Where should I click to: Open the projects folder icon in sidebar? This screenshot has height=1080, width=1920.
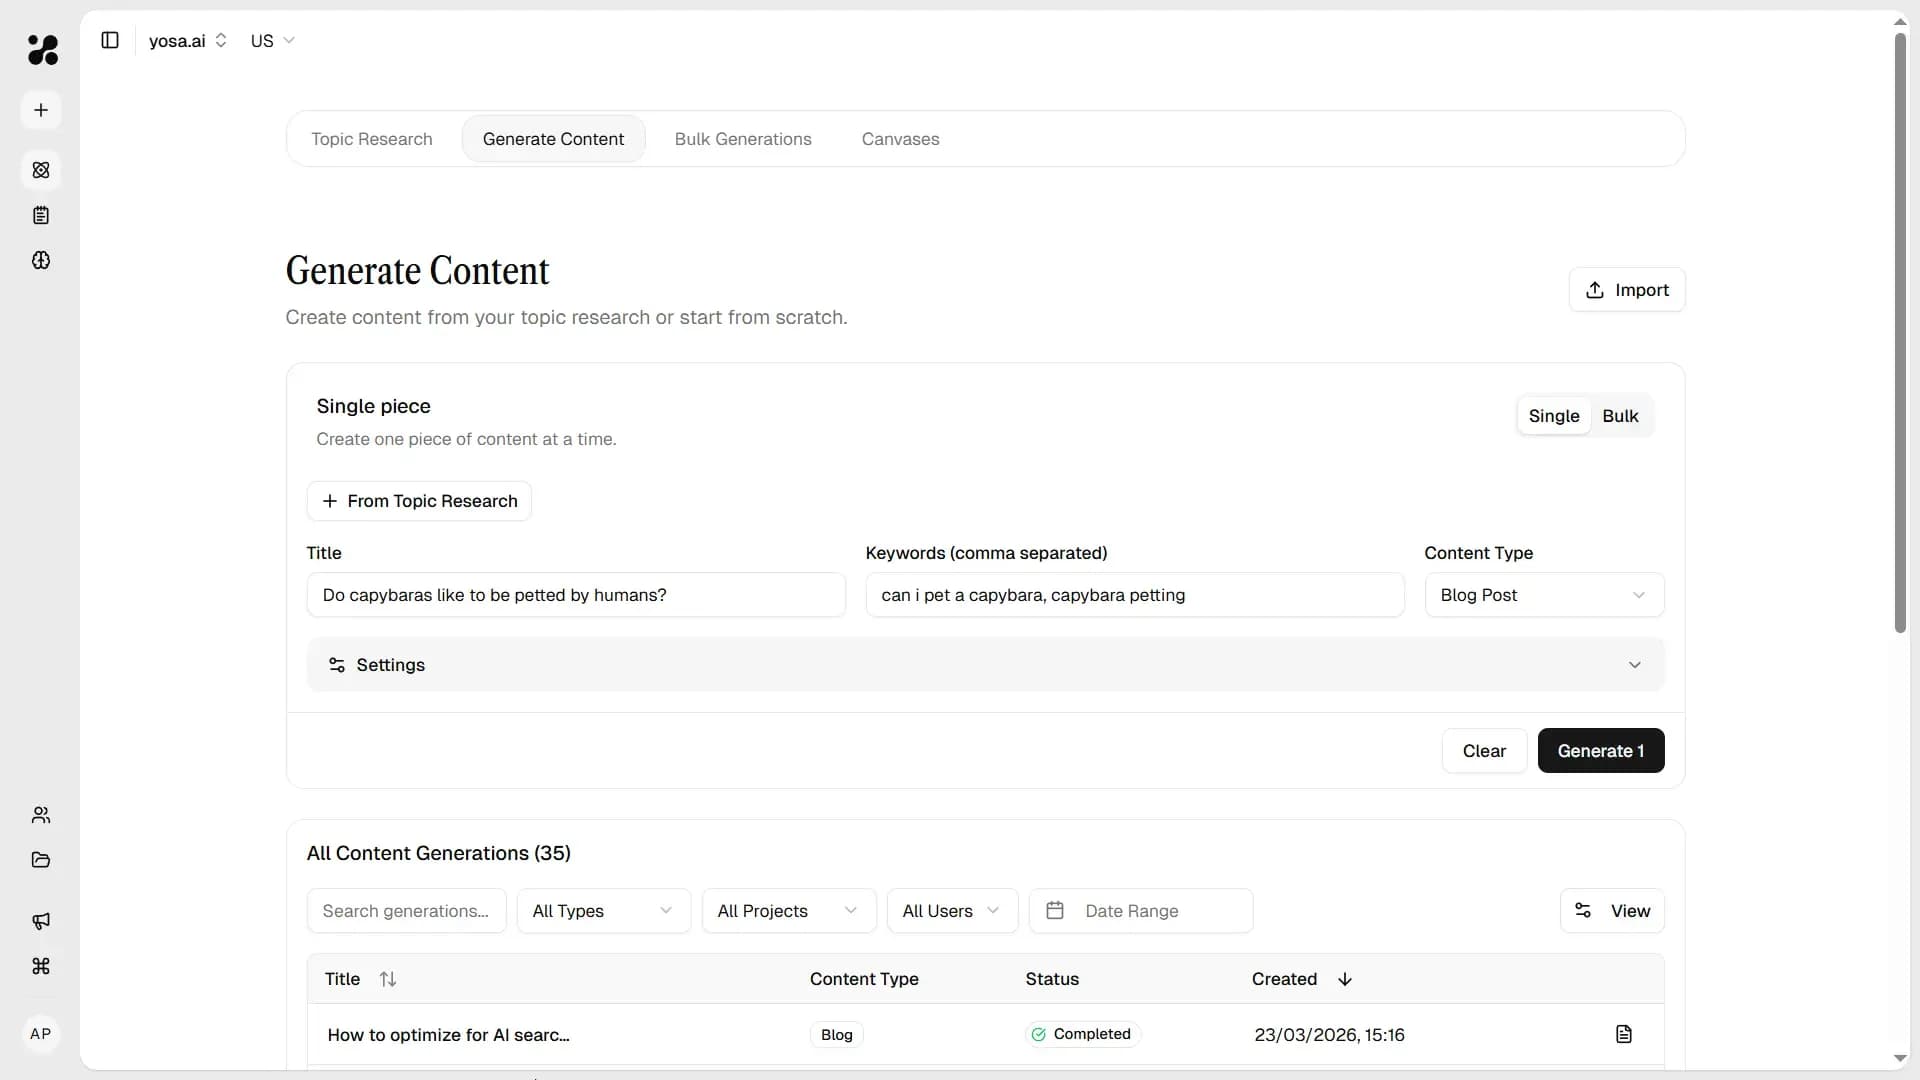[x=40, y=860]
